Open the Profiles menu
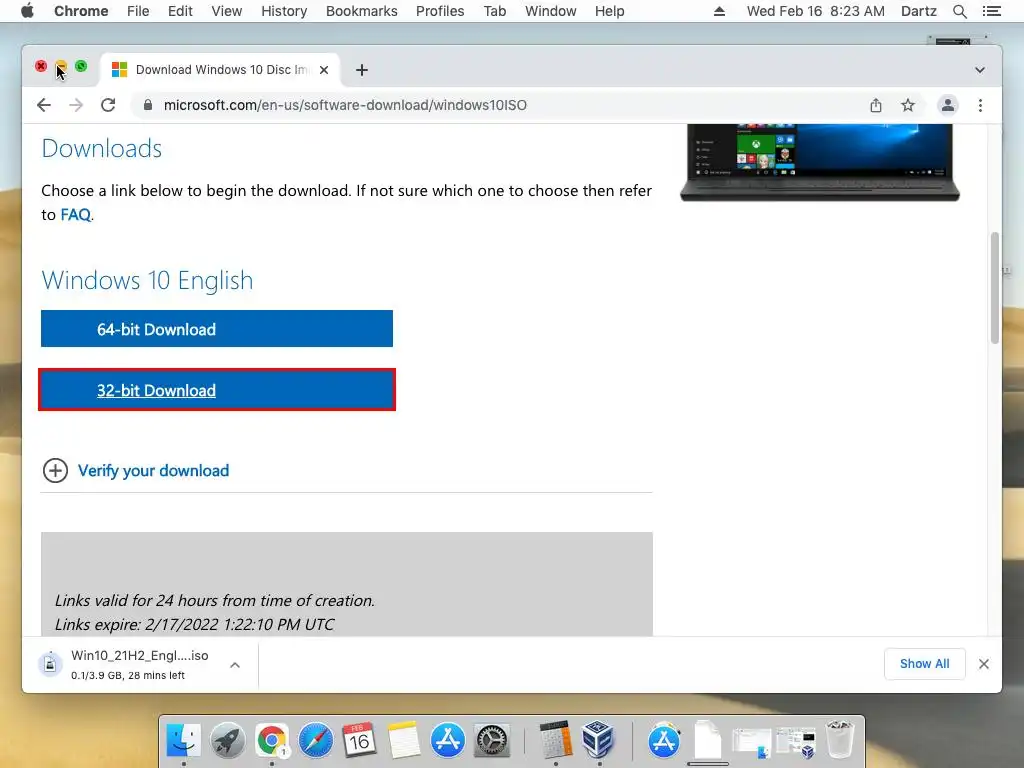The width and height of the screenshot is (1024, 768). click(440, 11)
